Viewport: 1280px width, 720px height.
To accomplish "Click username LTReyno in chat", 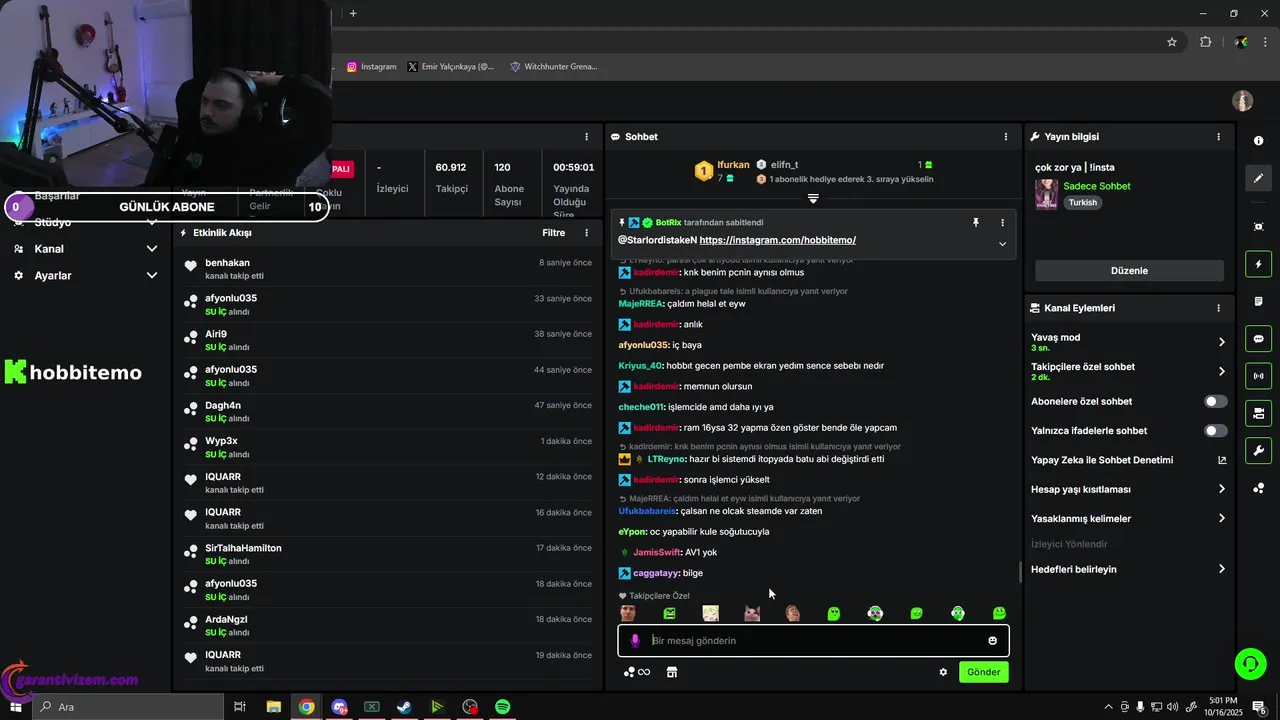I will click(666, 460).
